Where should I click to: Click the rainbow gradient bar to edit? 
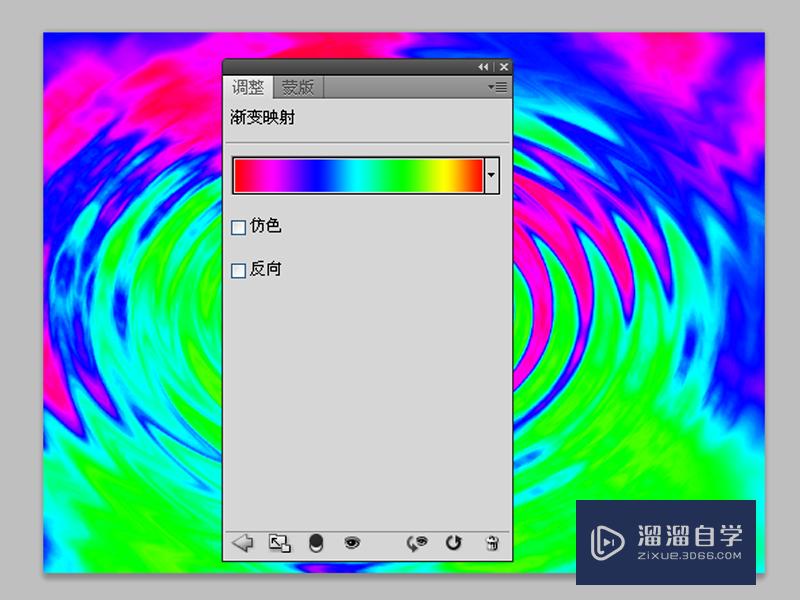click(x=358, y=176)
